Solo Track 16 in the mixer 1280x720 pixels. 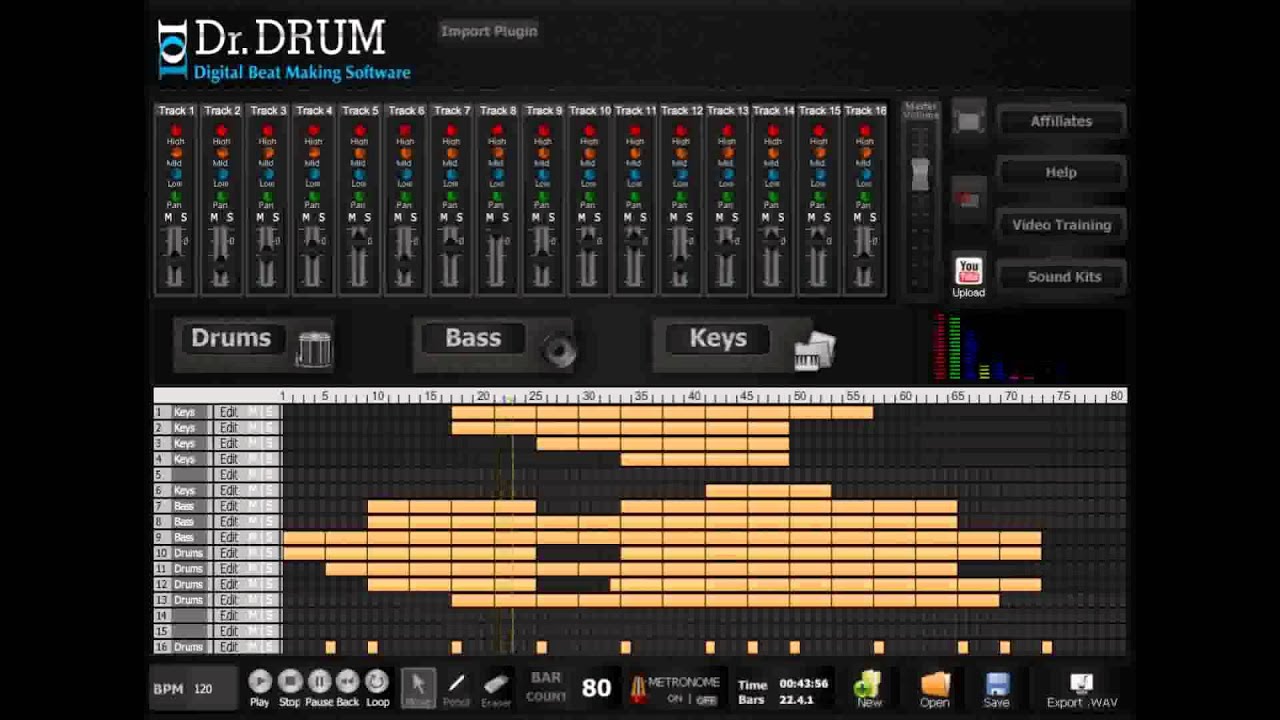coord(873,218)
